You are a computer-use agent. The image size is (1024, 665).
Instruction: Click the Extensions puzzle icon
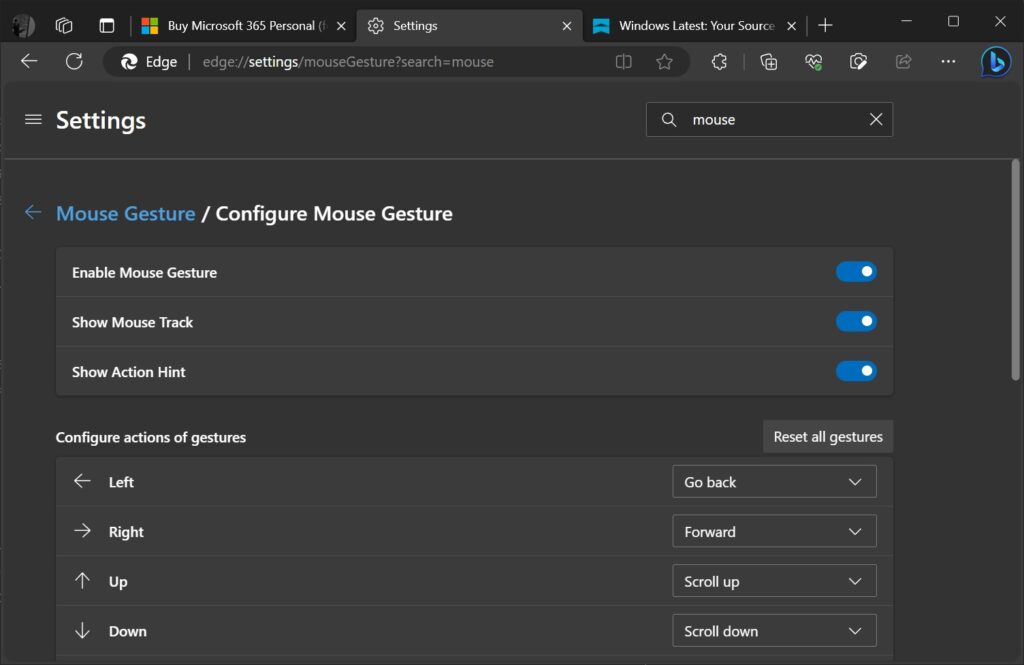[719, 61]
